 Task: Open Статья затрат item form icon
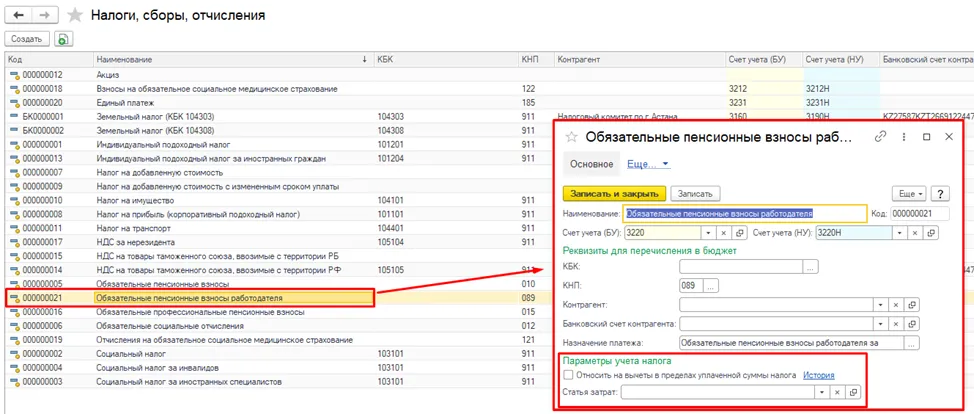point(853,392)
